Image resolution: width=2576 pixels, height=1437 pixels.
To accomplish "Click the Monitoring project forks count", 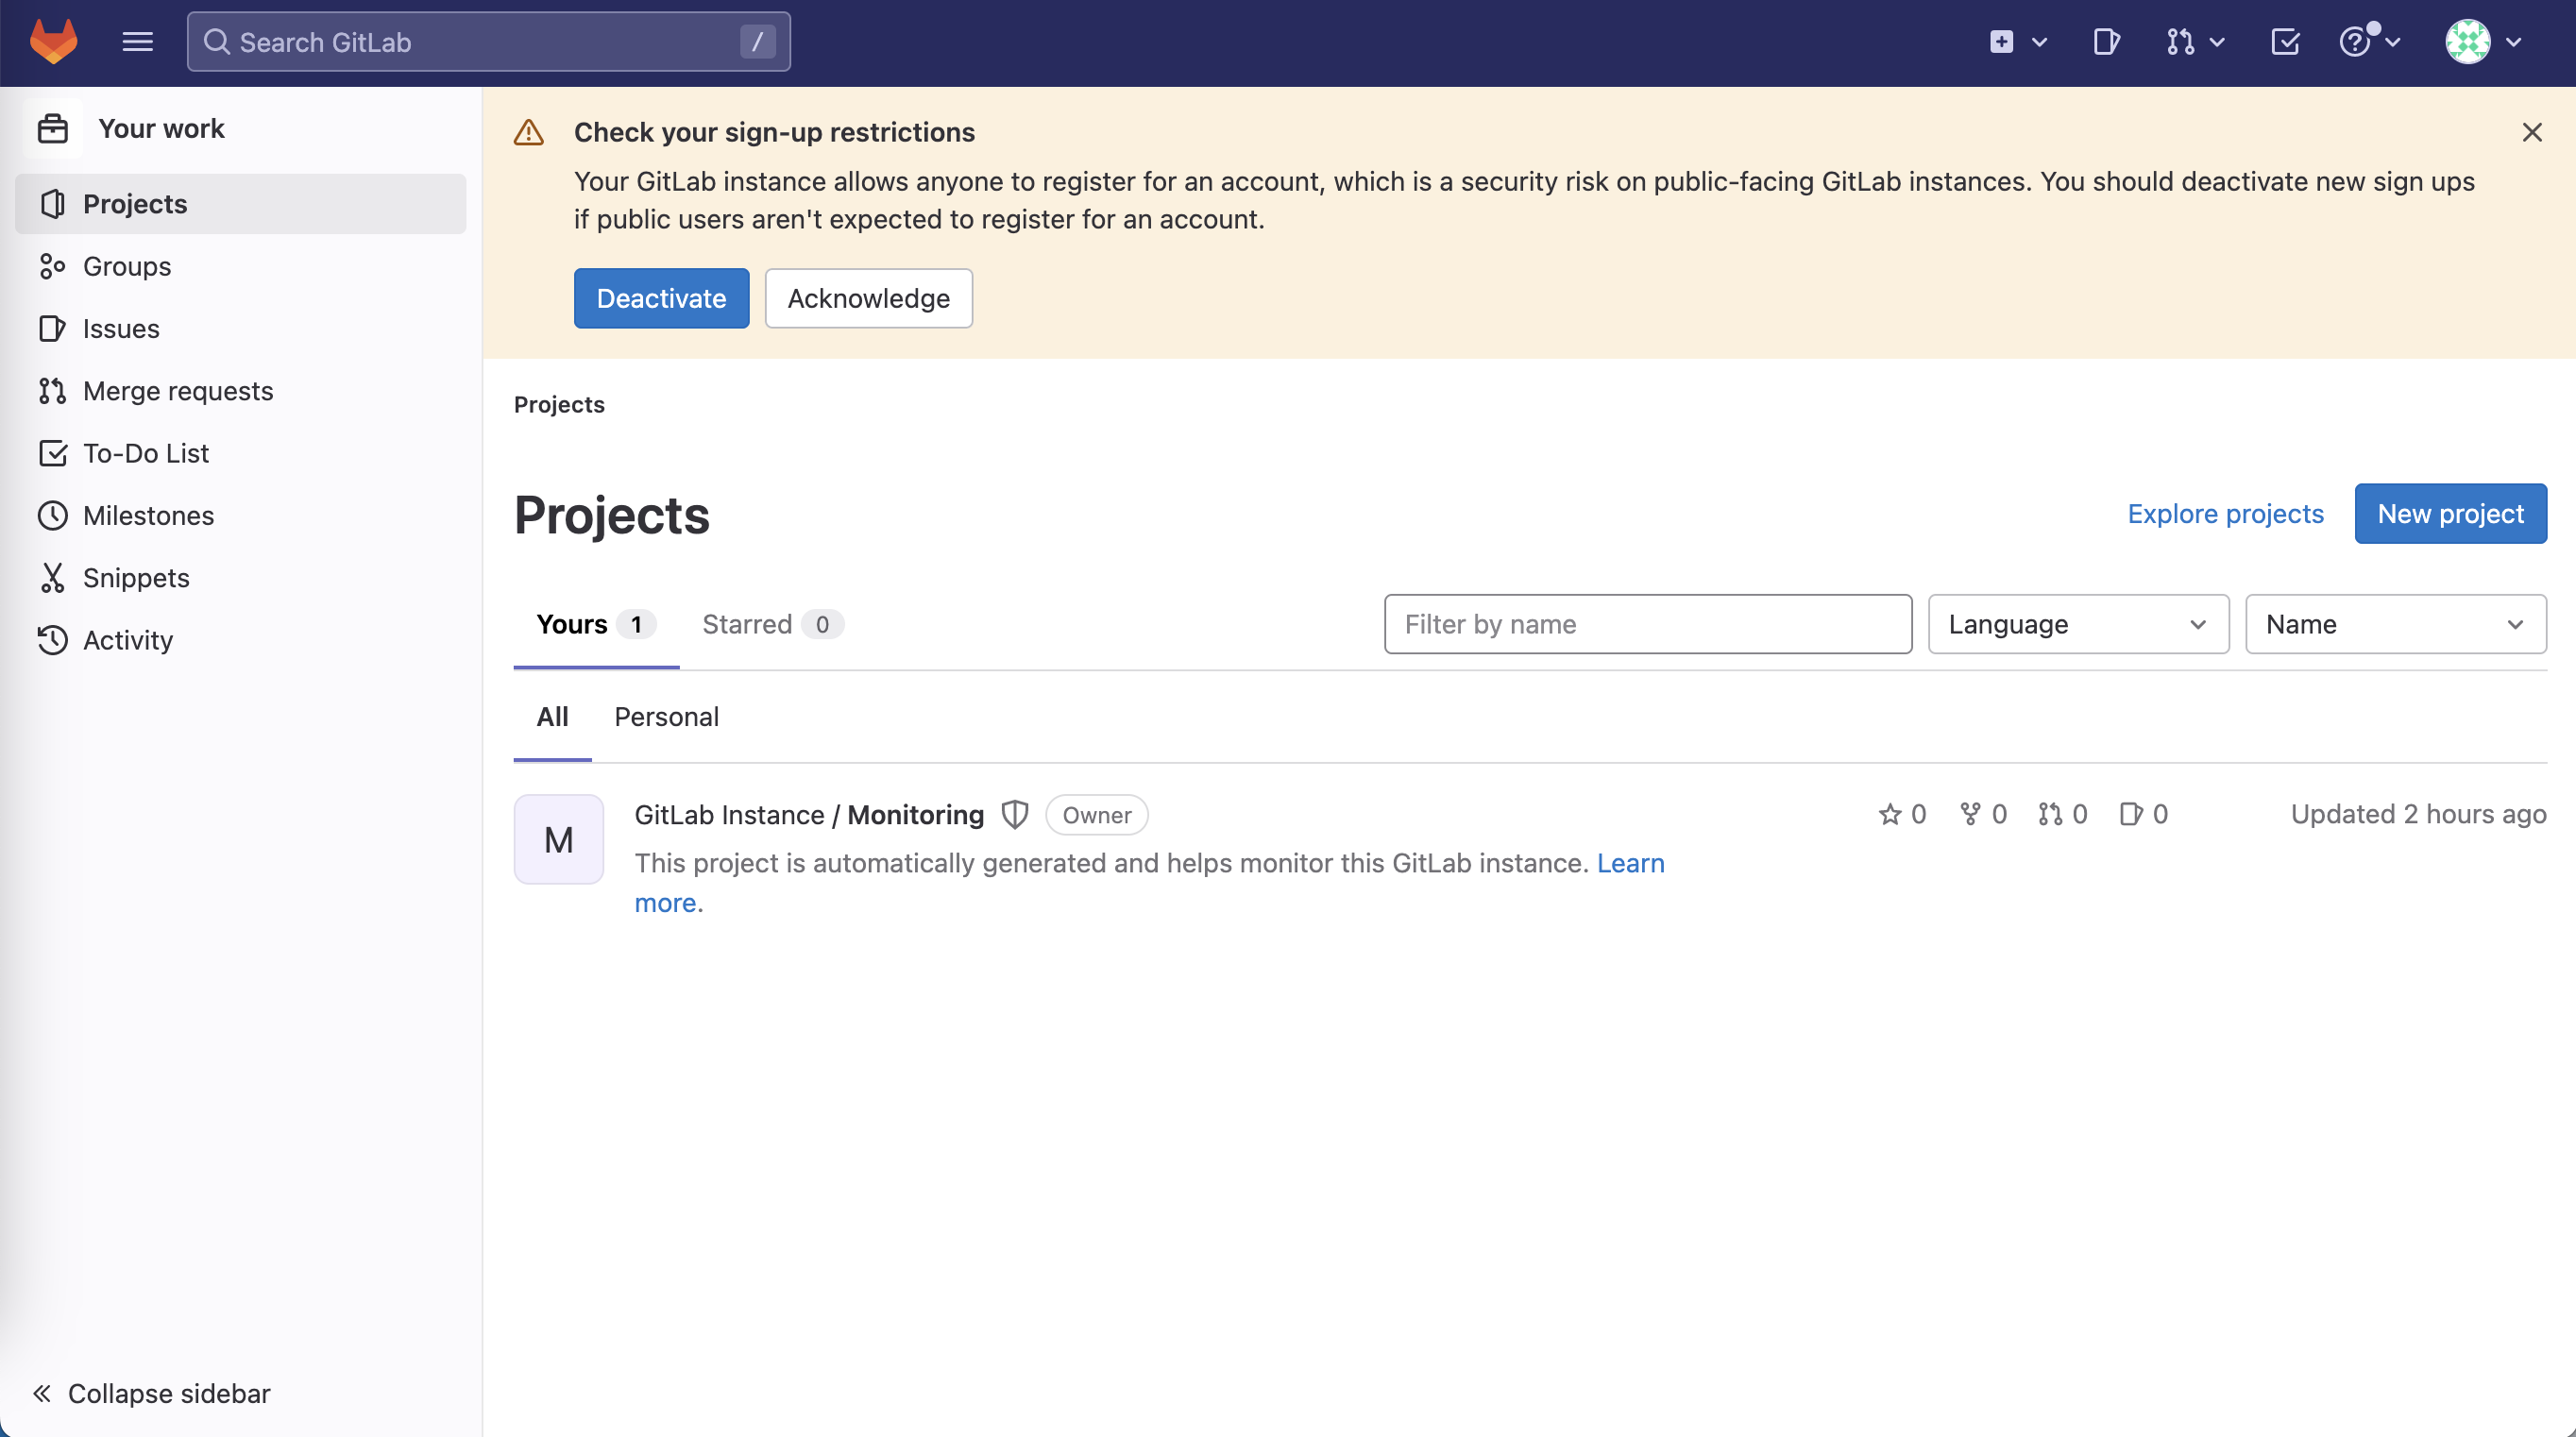I will click(1983, 815).
